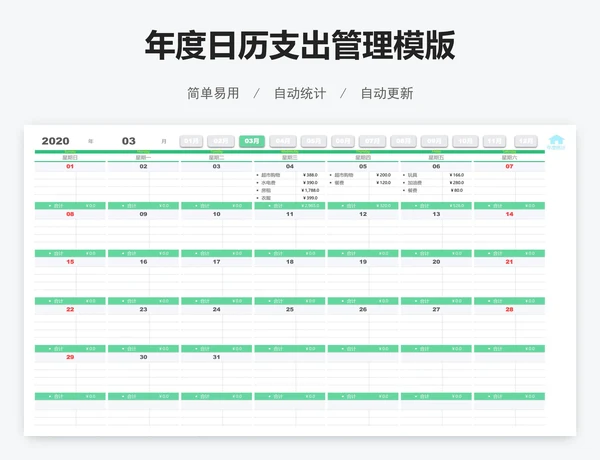Click the ¥1,788.0 amount cell
This screenshot has height=460, width=600.
coord(310,190)
